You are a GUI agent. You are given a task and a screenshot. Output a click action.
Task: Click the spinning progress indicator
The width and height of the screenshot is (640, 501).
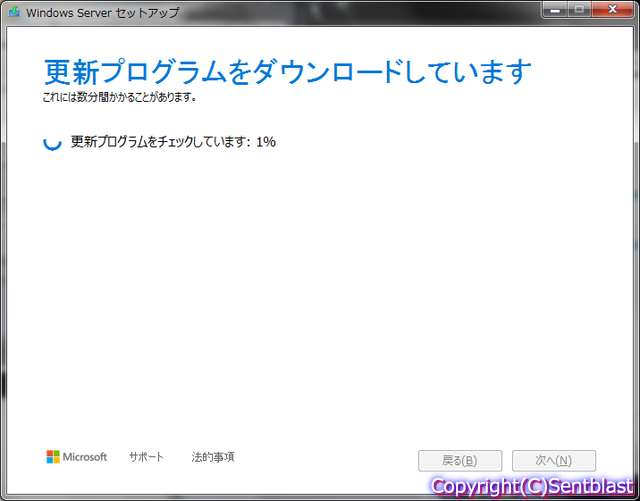point(52,142)
